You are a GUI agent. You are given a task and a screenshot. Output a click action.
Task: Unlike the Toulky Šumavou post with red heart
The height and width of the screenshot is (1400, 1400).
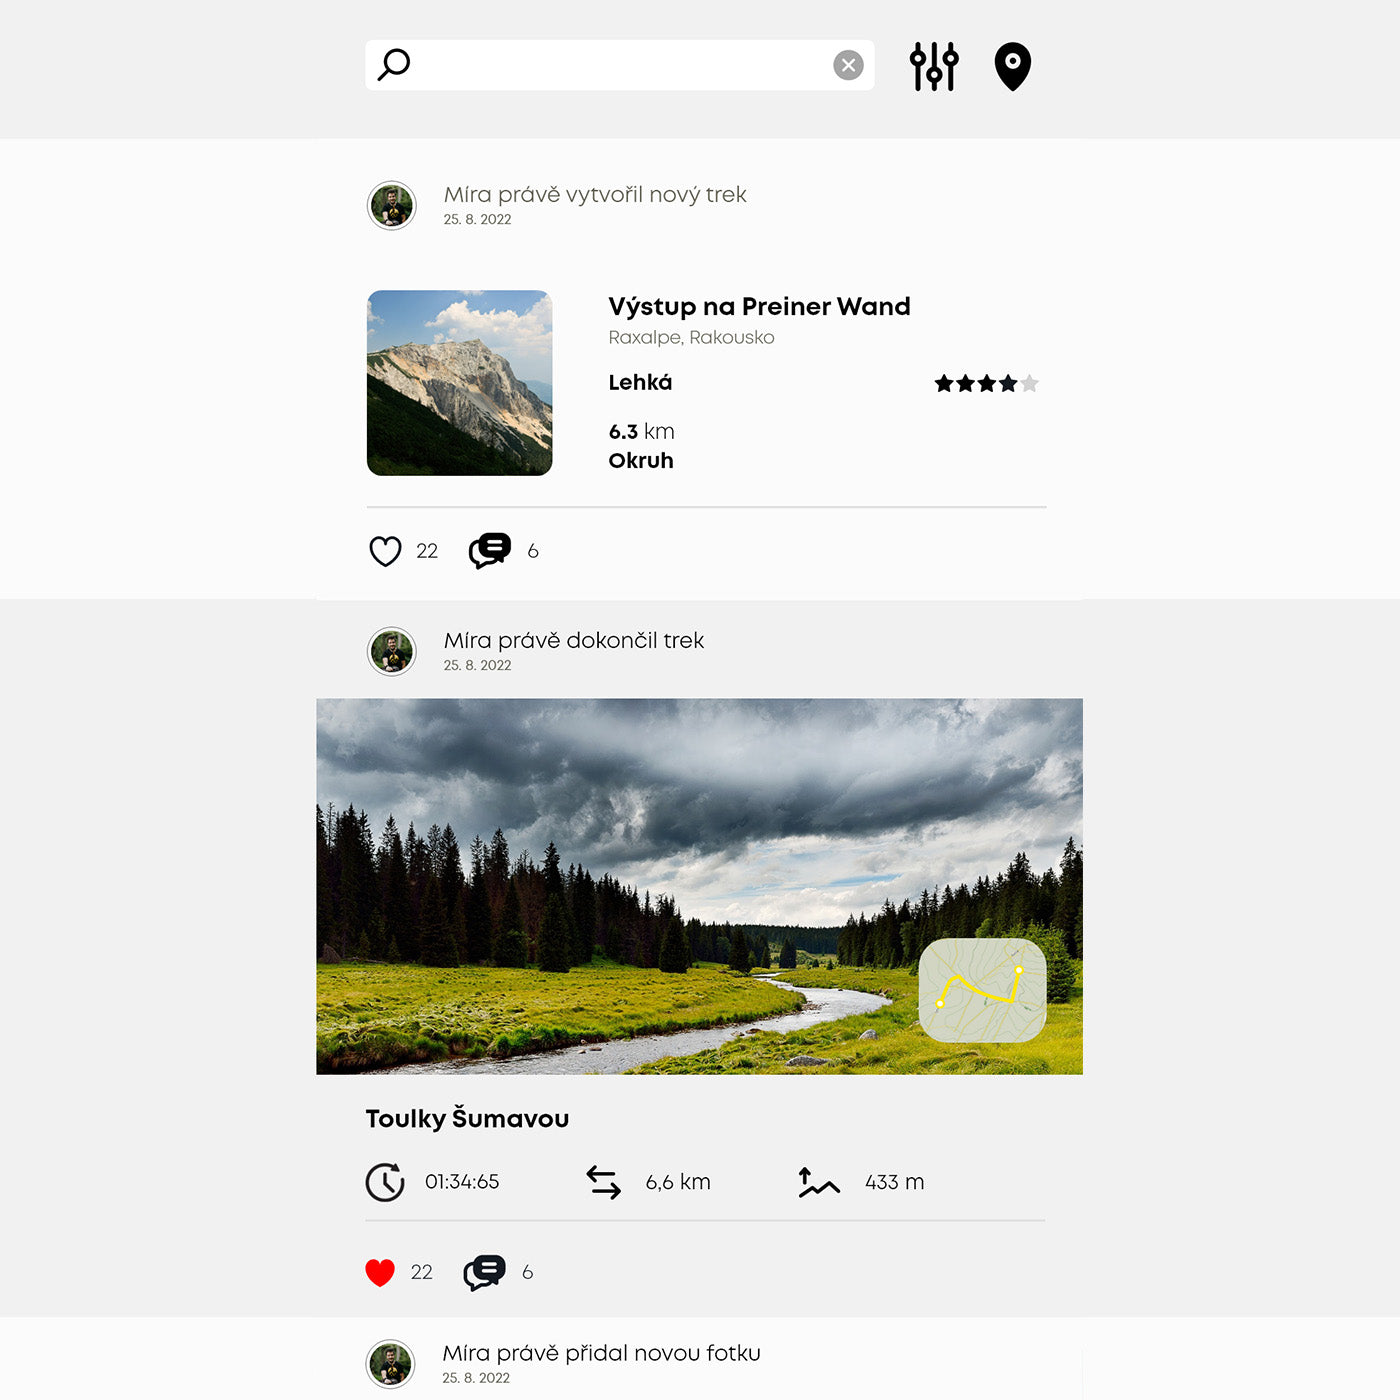(380, 1272)
